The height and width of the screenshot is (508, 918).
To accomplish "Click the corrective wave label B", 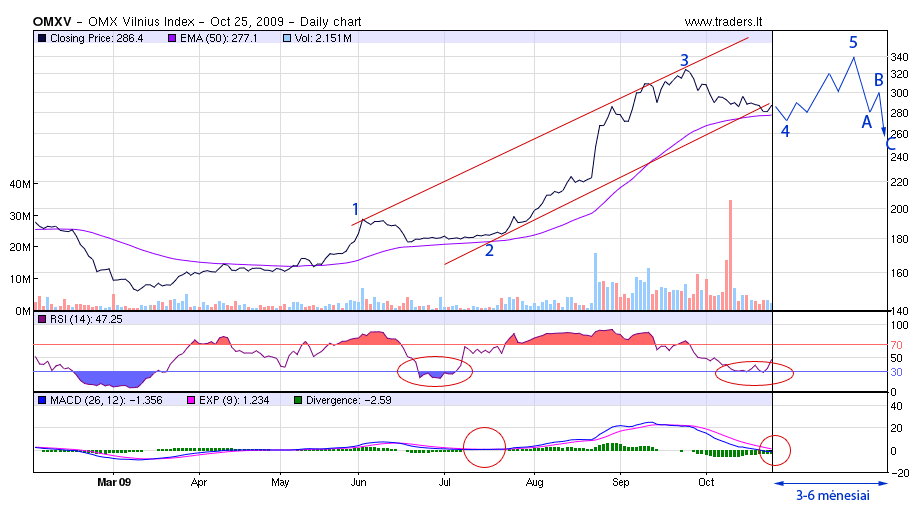I will pyautogui.click(x=879, y=79).
